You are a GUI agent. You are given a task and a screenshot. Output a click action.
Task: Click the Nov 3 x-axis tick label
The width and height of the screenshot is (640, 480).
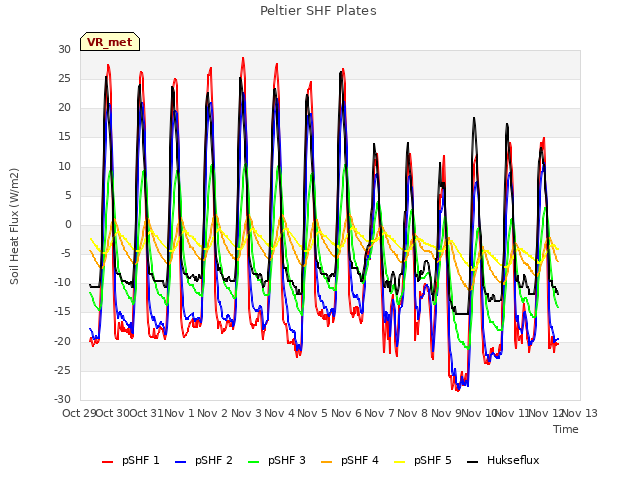coord(246,413)
